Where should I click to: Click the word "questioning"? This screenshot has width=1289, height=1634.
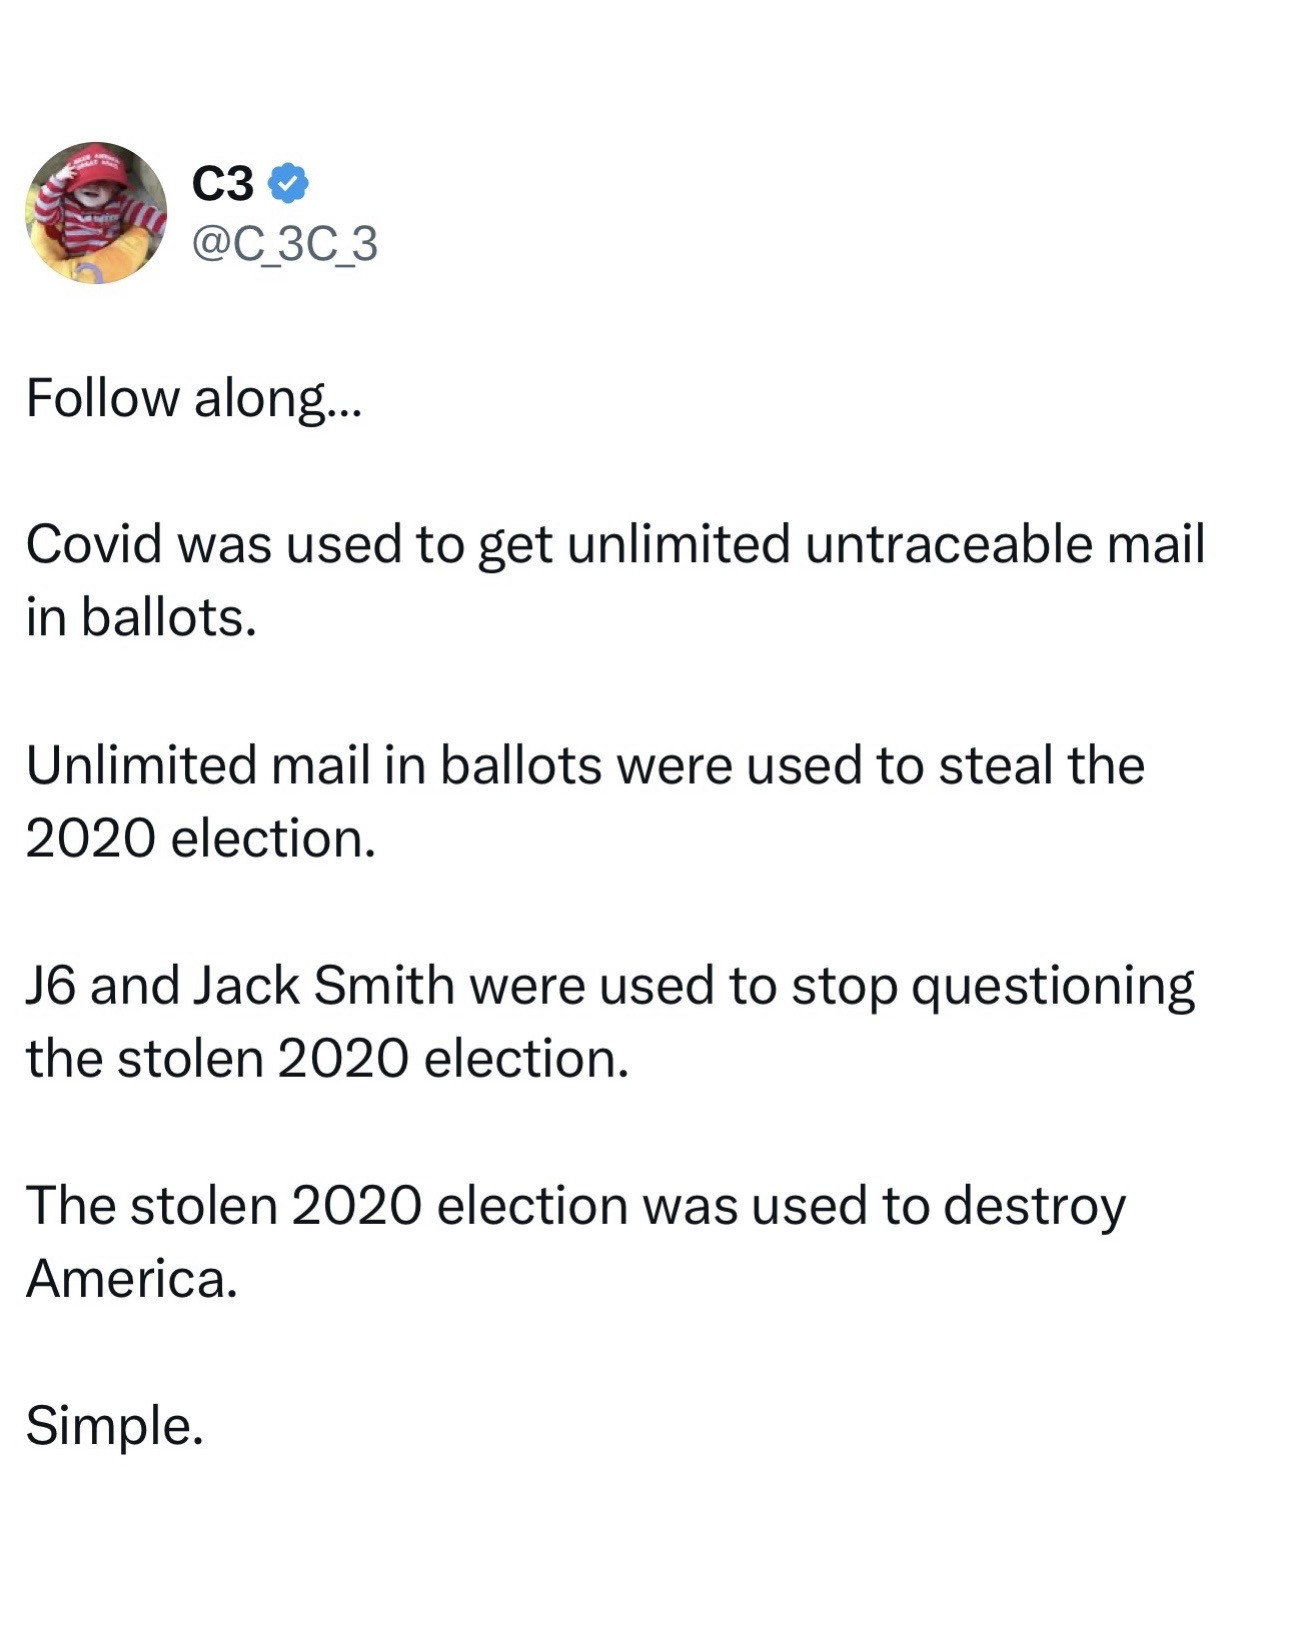tap(1053, 986)
